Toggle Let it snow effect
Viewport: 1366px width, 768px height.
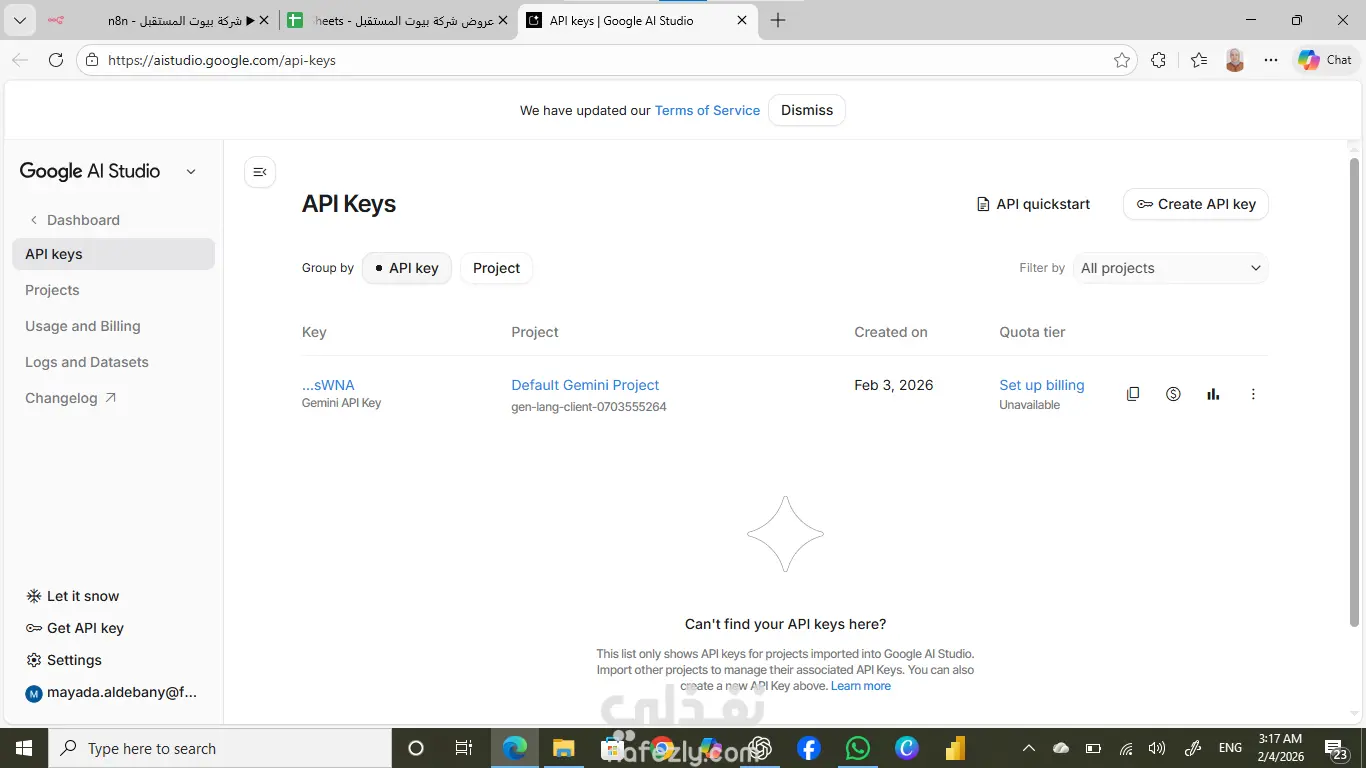pyautogui.click(x=73, y=596)
